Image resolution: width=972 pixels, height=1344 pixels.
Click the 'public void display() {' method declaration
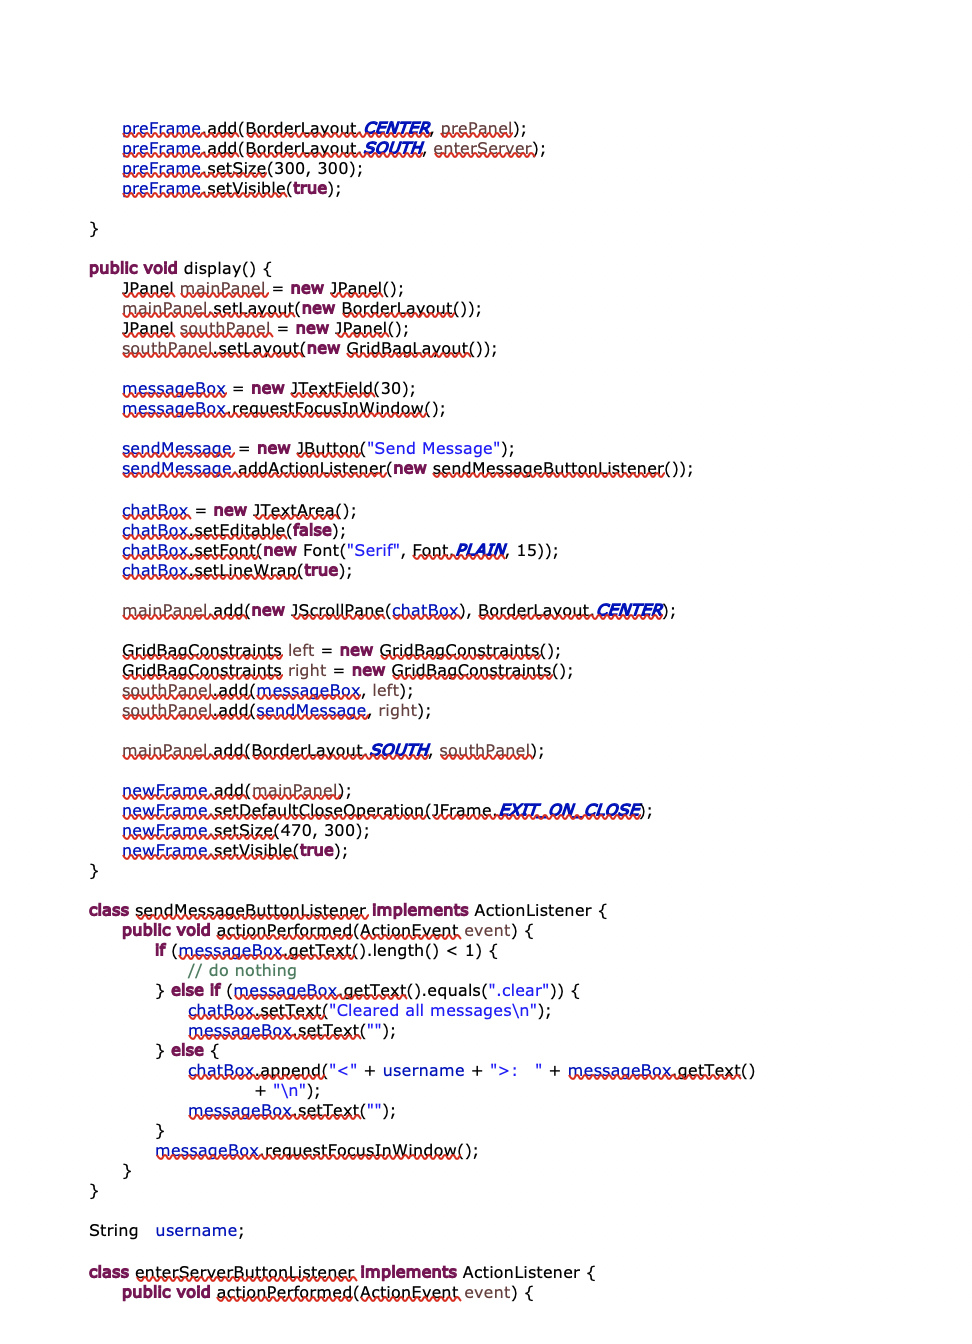tap(180, 269)
